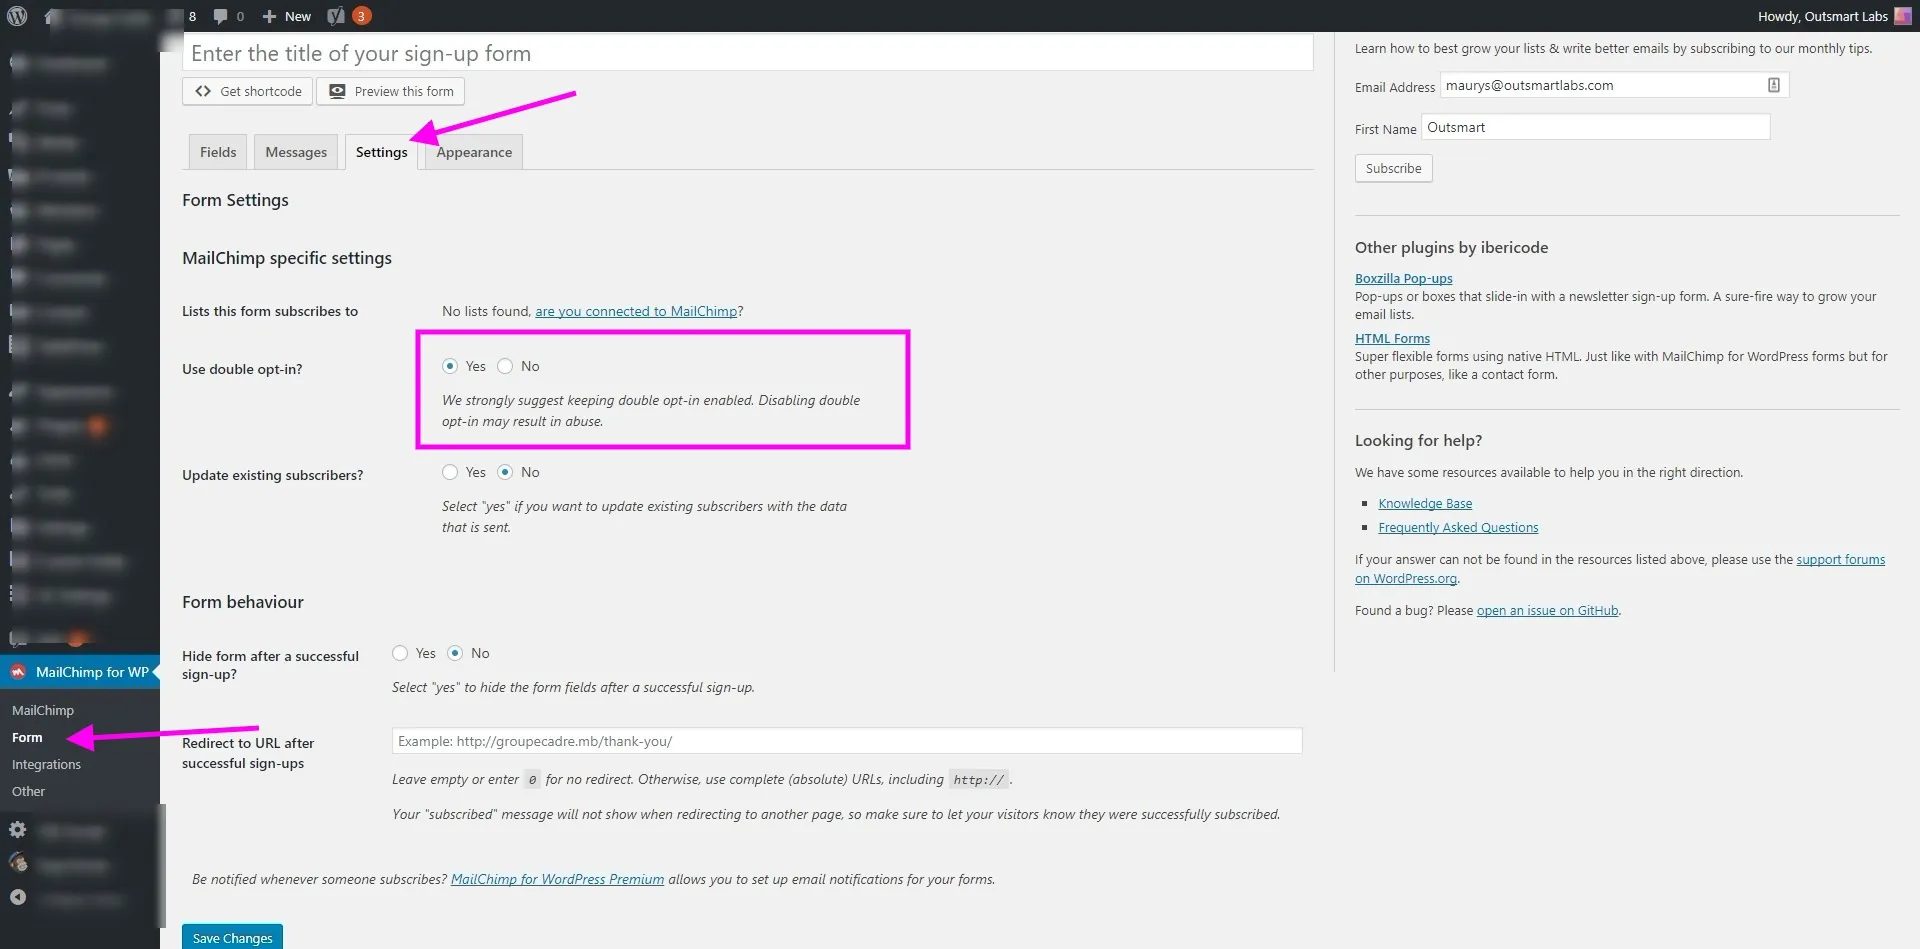Open the Settings tab
1920x949 pixels.
click(x=382, y=152)
